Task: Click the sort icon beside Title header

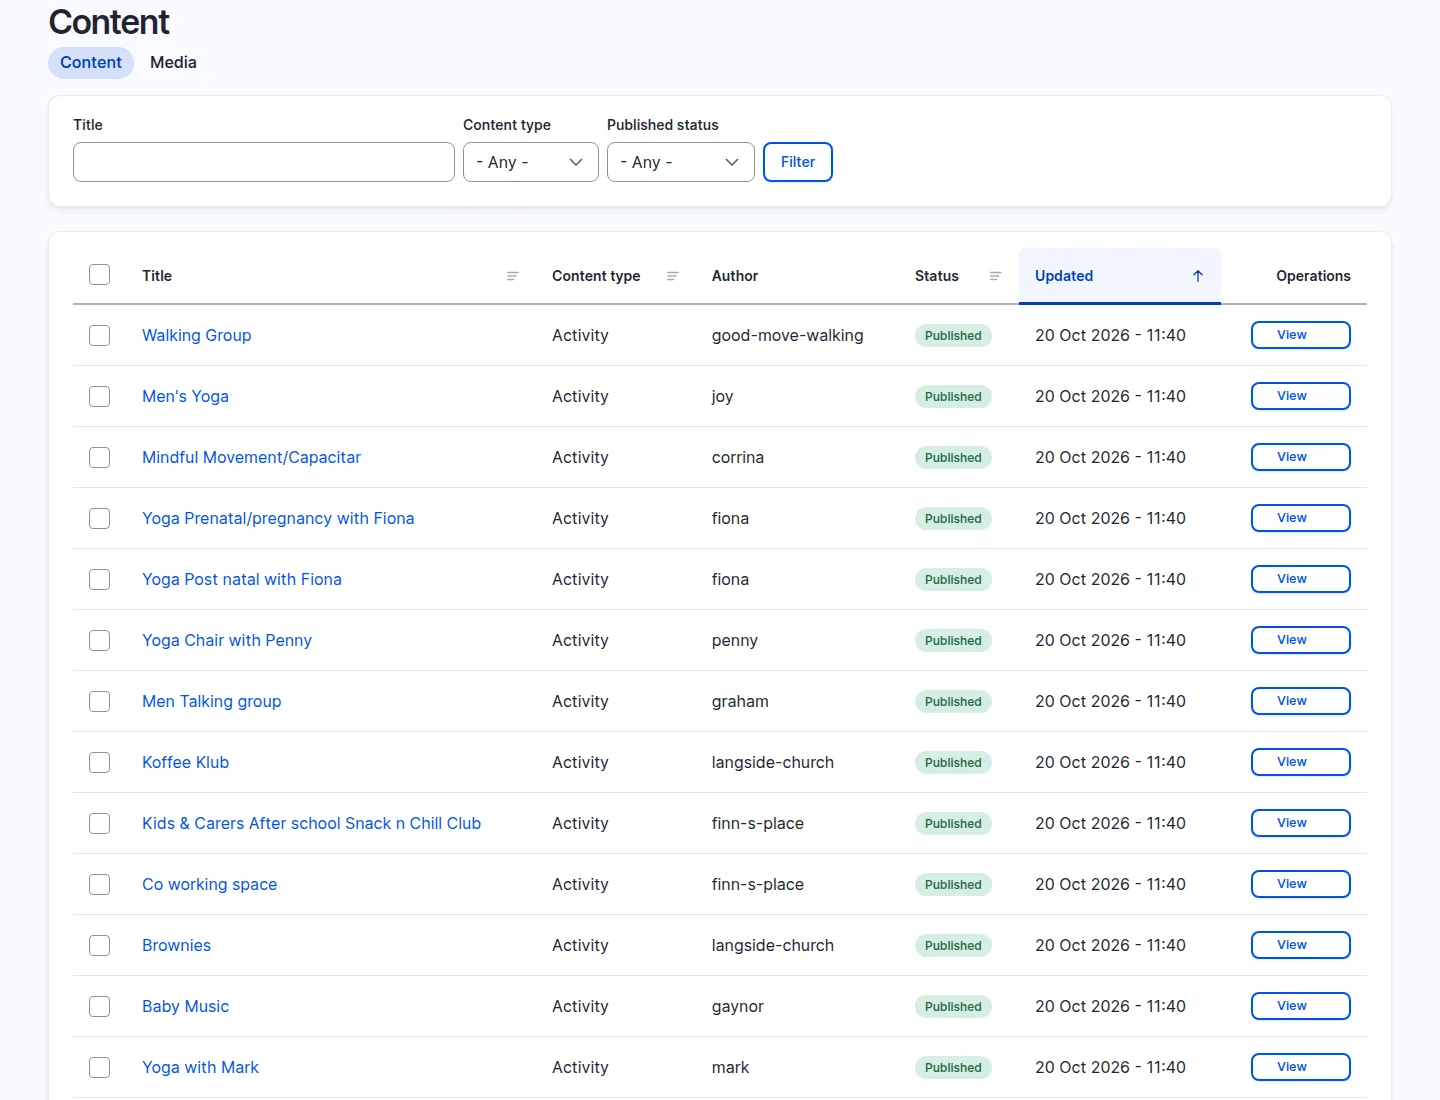Action: coord(512,276)
